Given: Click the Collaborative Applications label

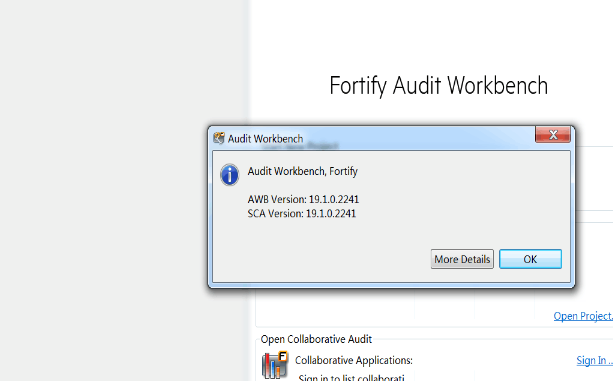Looking at the screenshot, I should pyautogui.click(x=354, y=360).
